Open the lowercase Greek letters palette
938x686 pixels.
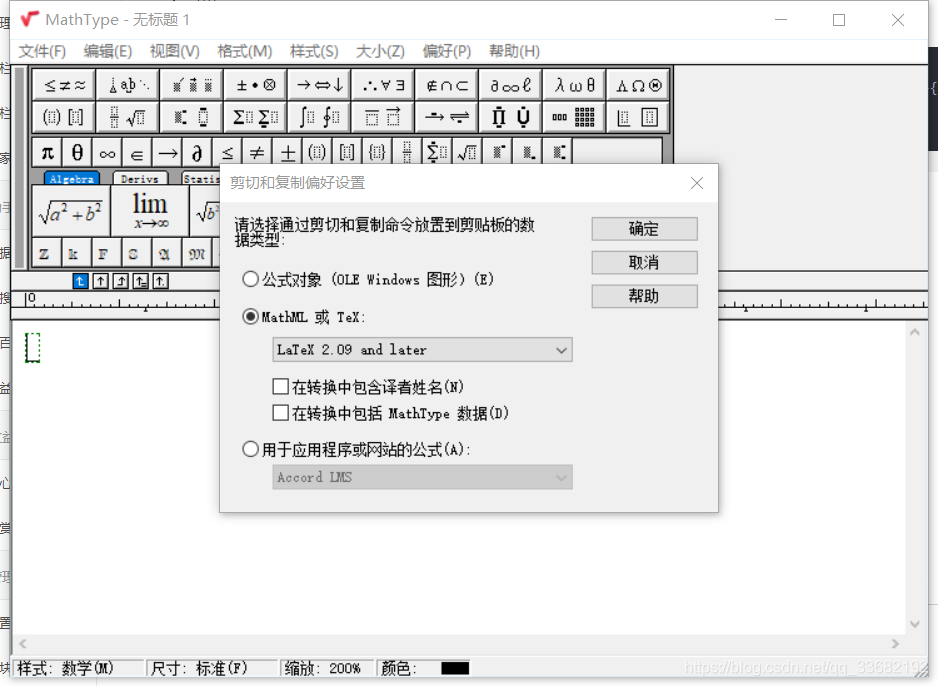(x=574, y=86)
